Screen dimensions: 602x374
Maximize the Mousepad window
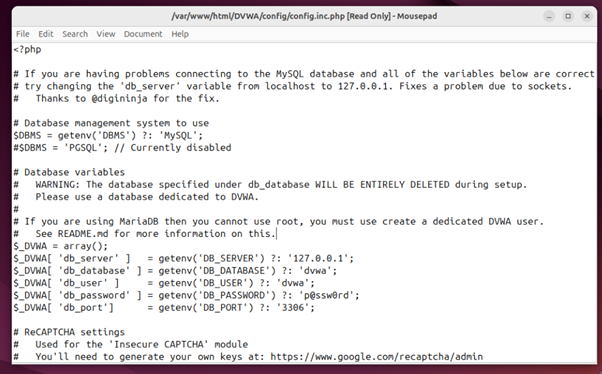568,16
